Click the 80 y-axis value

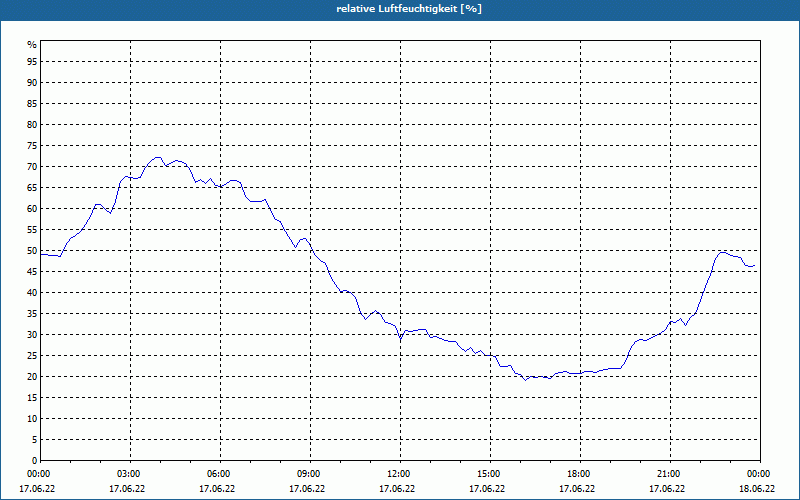[x=32, y=124]
